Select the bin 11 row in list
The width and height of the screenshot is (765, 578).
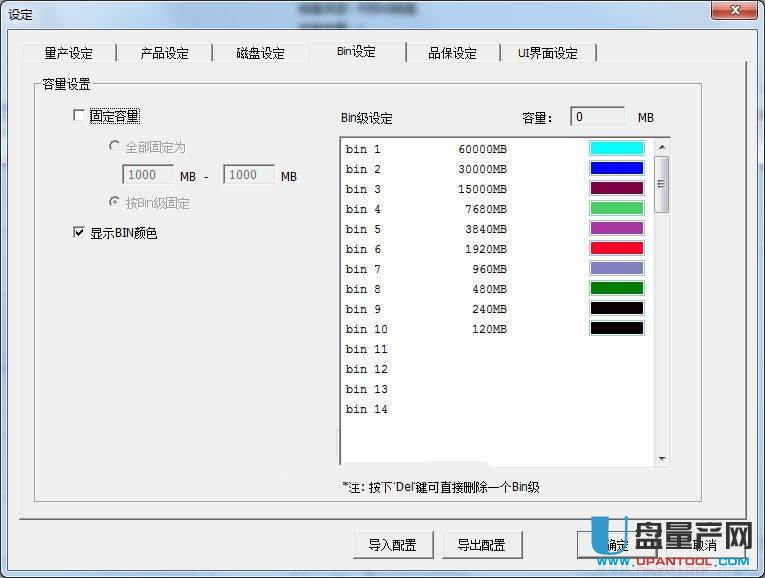click(x=367, y=349)
